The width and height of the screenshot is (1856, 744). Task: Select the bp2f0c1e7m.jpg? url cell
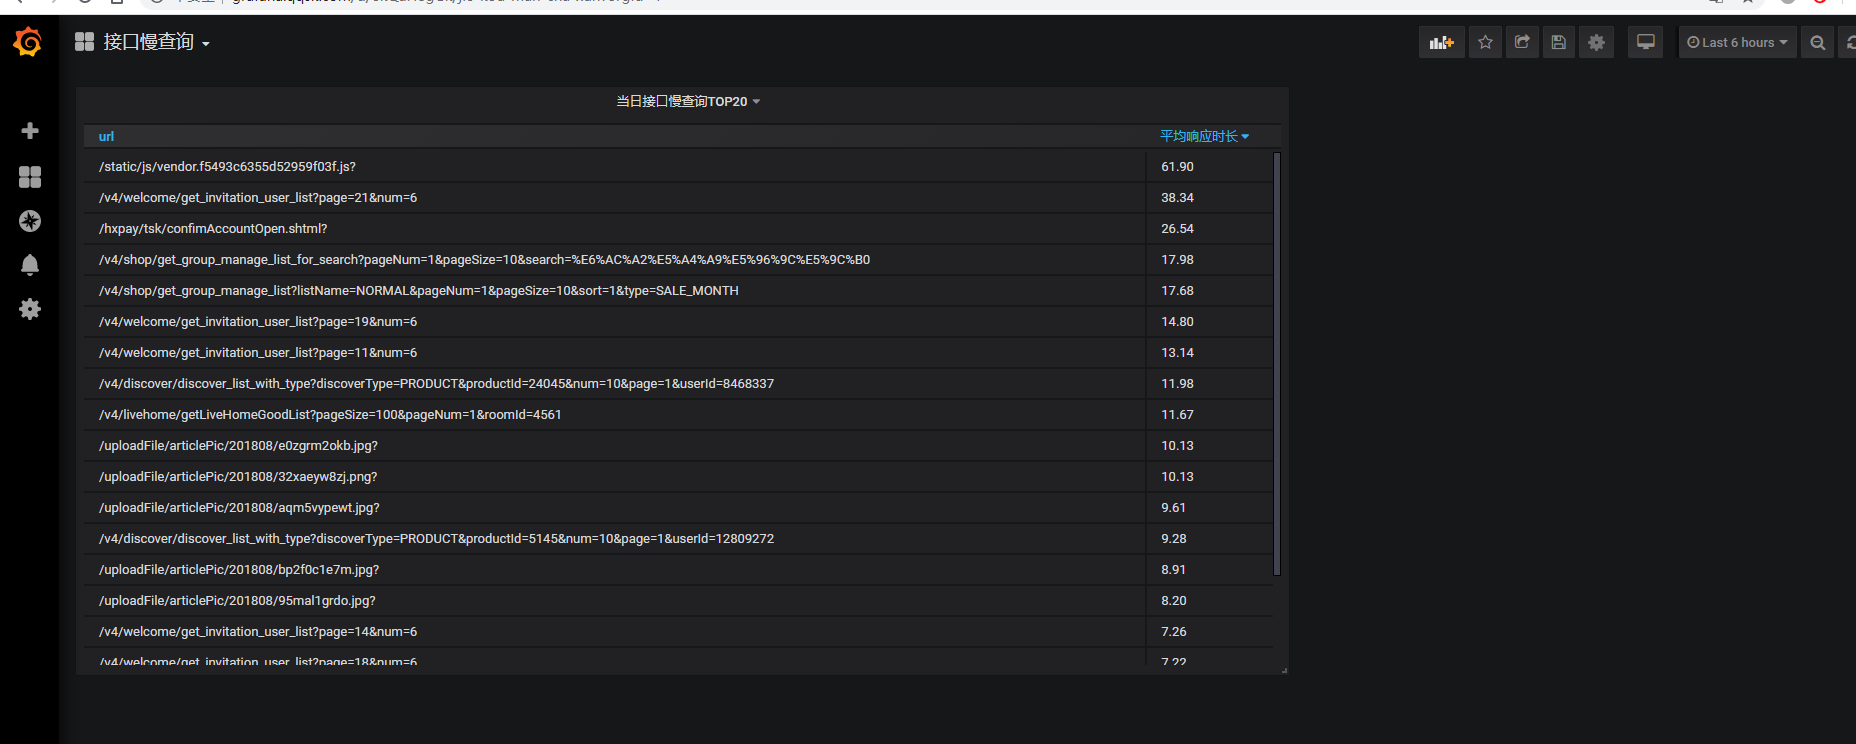[x=615, y=569]
